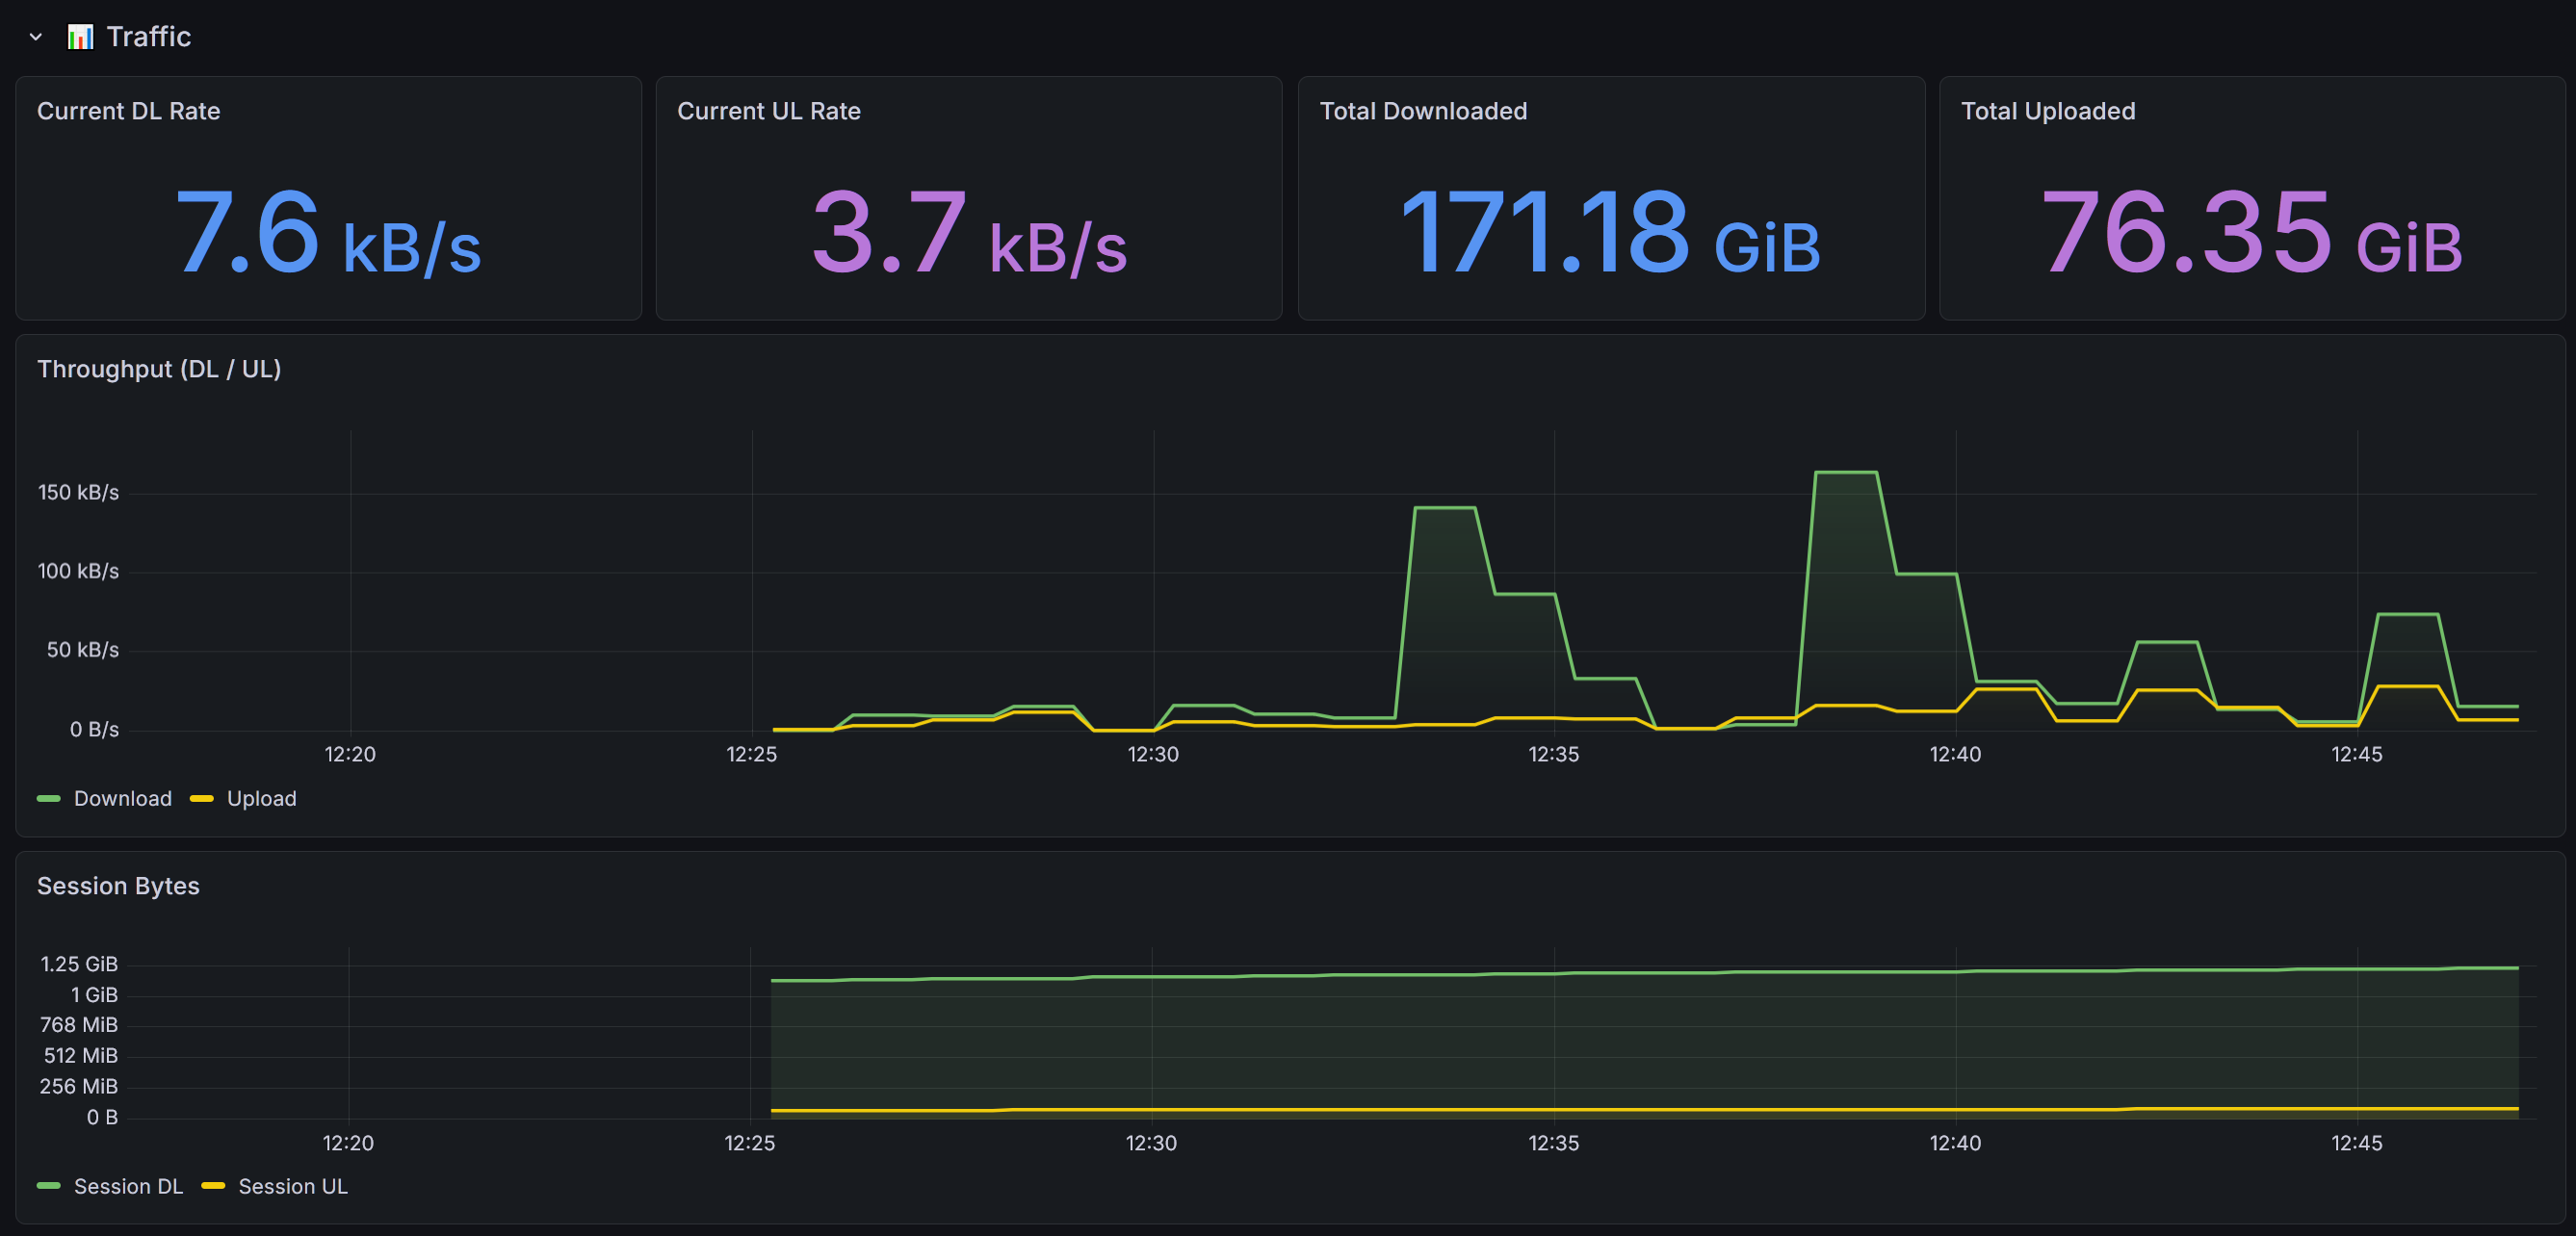2576x1236 pixels.
Task: Click the bar chart icon beside Traffic
Action: (80, 37)
